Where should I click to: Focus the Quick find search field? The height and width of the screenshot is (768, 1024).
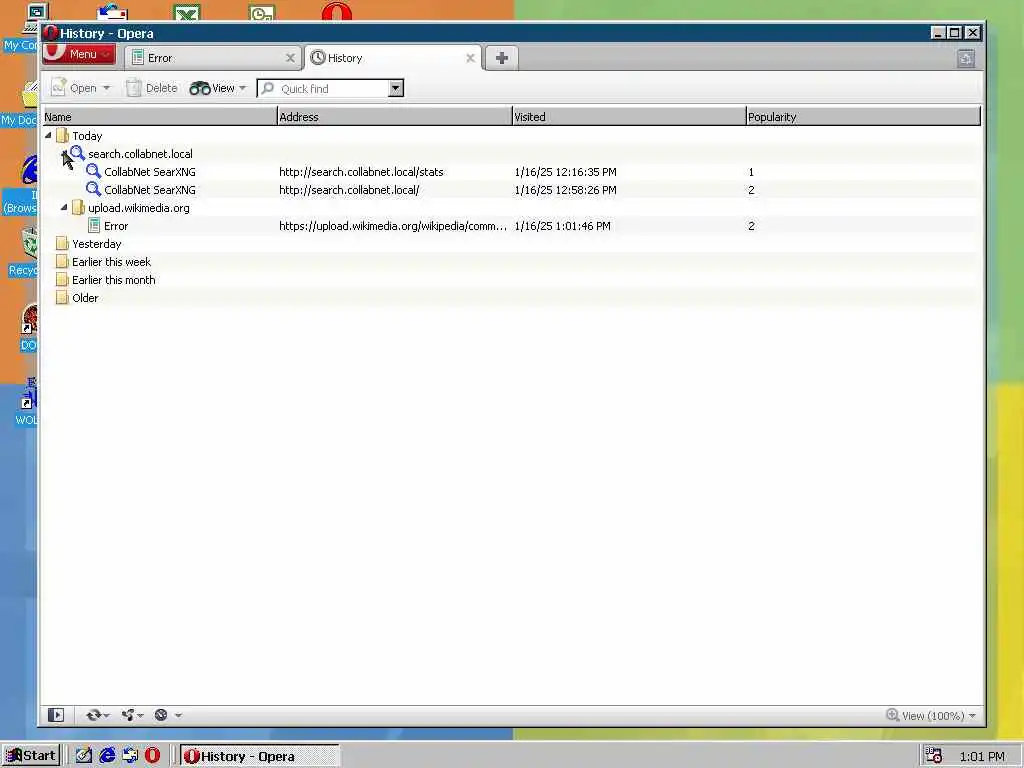[323, 89]
